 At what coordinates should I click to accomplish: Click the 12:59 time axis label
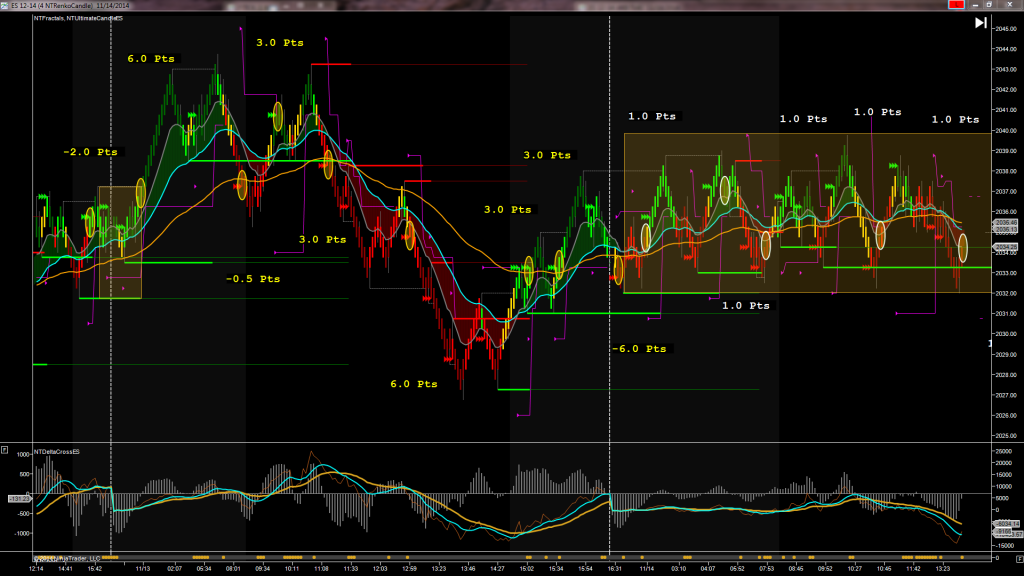pos(409,569)
